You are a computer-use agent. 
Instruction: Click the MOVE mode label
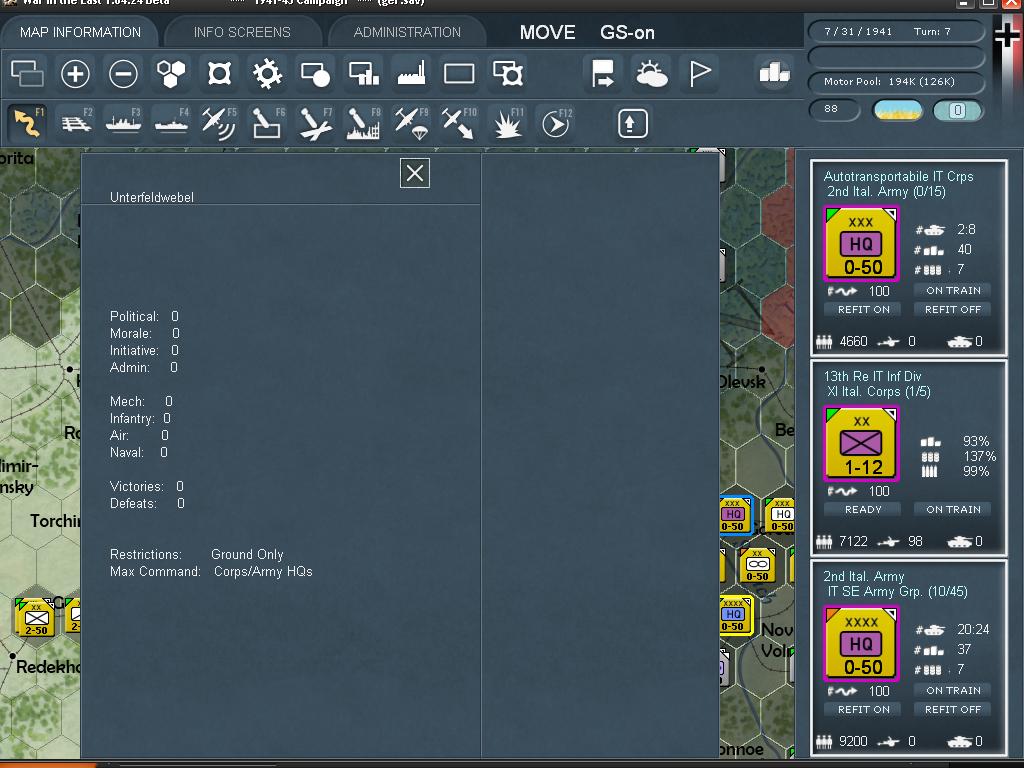tap(547, 33)
